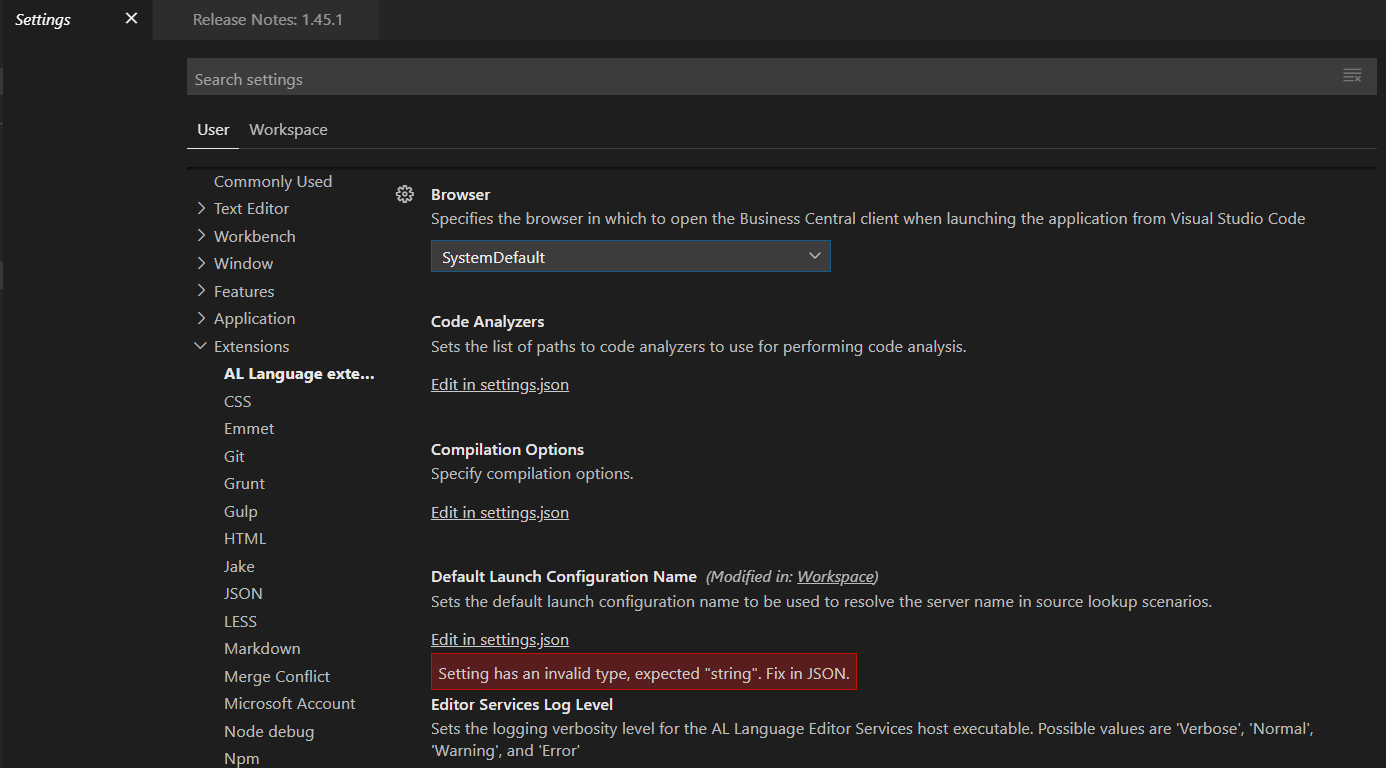Select AL Language extension in the sidebar
The height and width of the screenshot is (768, 1386).
299,373
